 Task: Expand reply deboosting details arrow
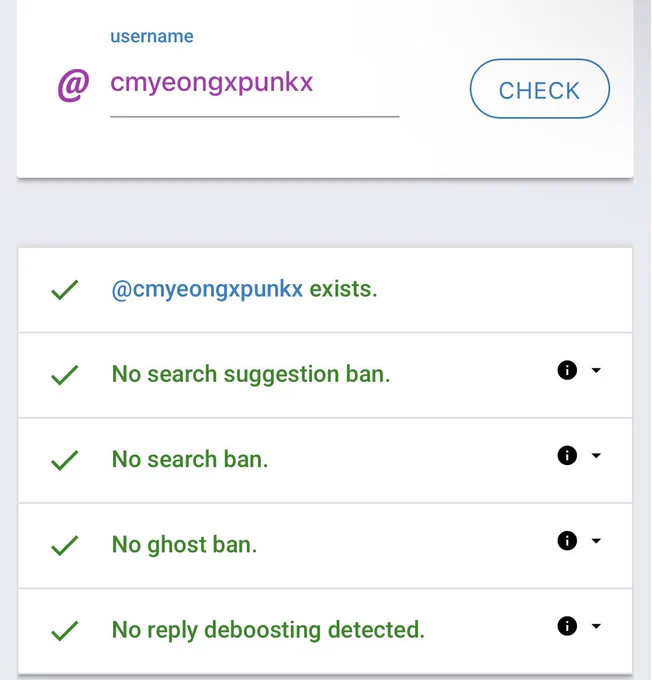coord(596,626)
